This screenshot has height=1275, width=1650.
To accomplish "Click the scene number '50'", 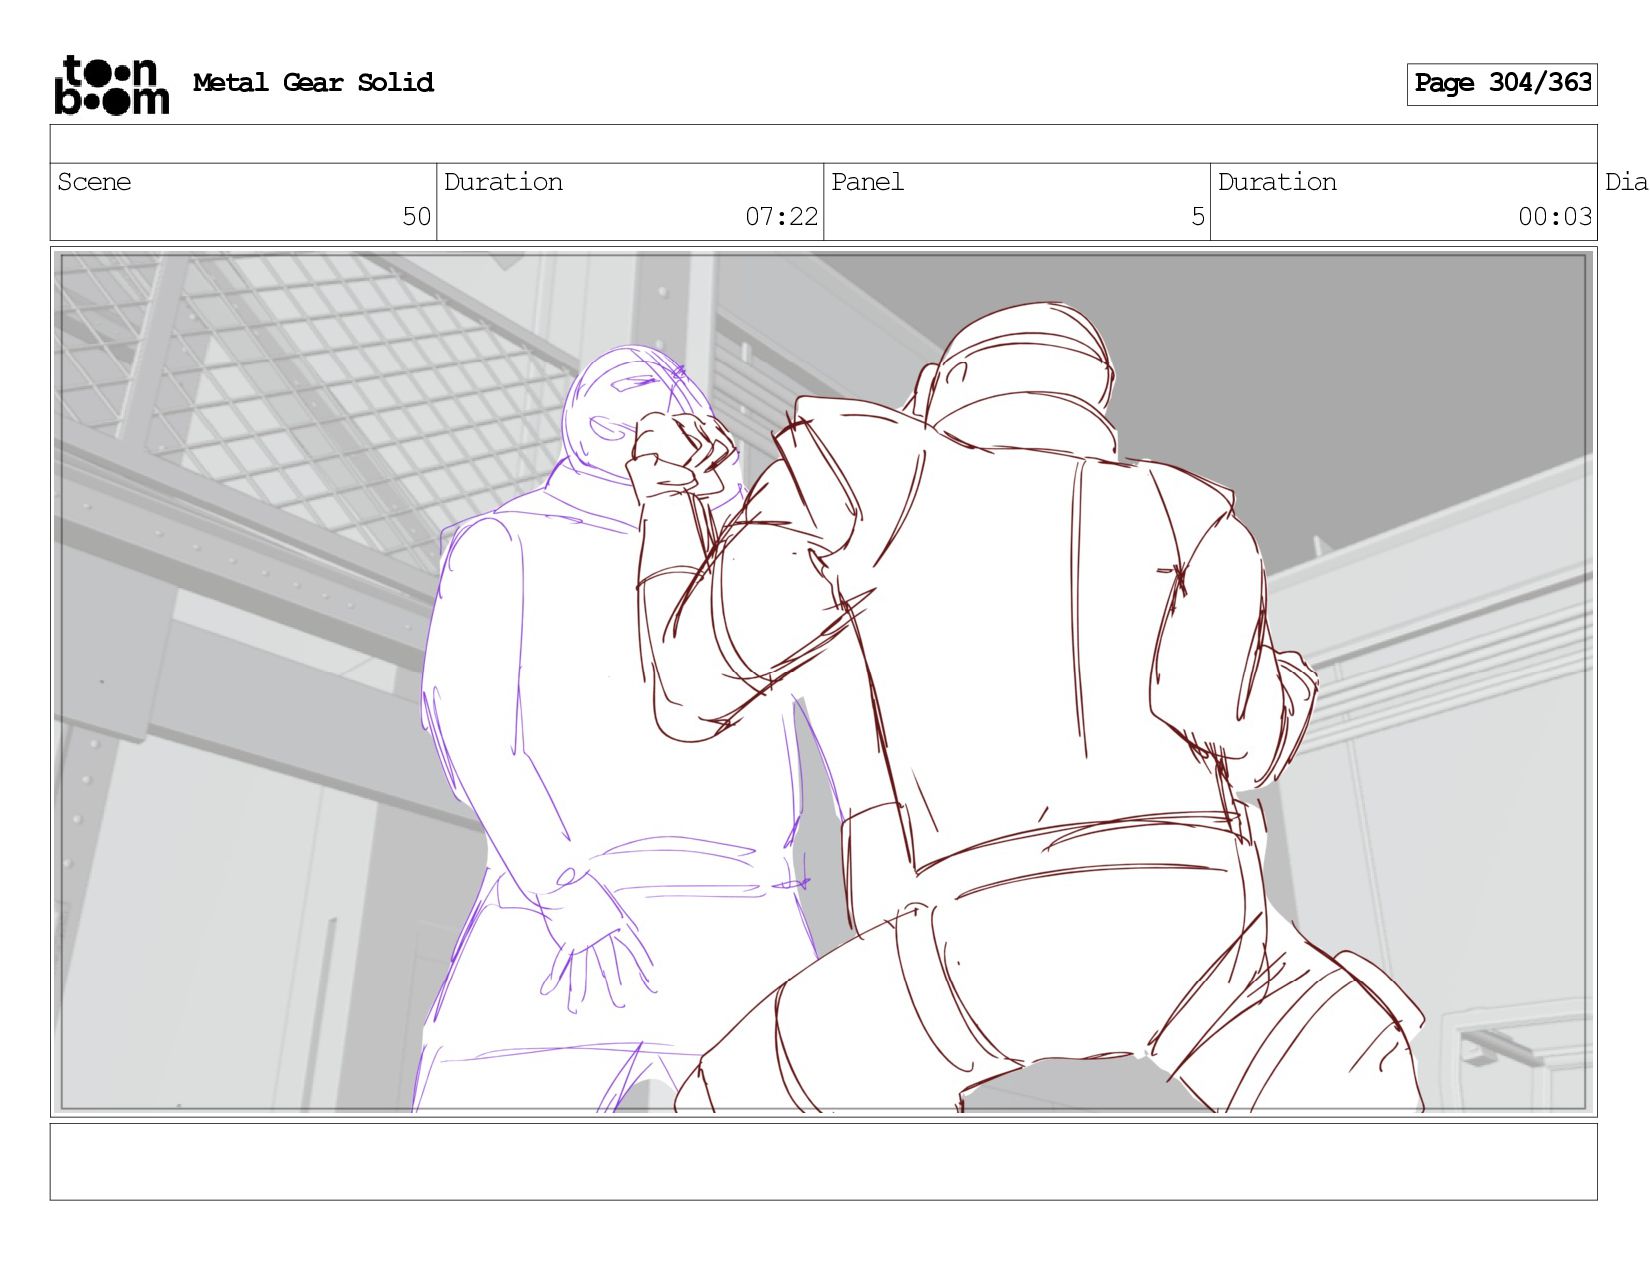I will 416,217.
